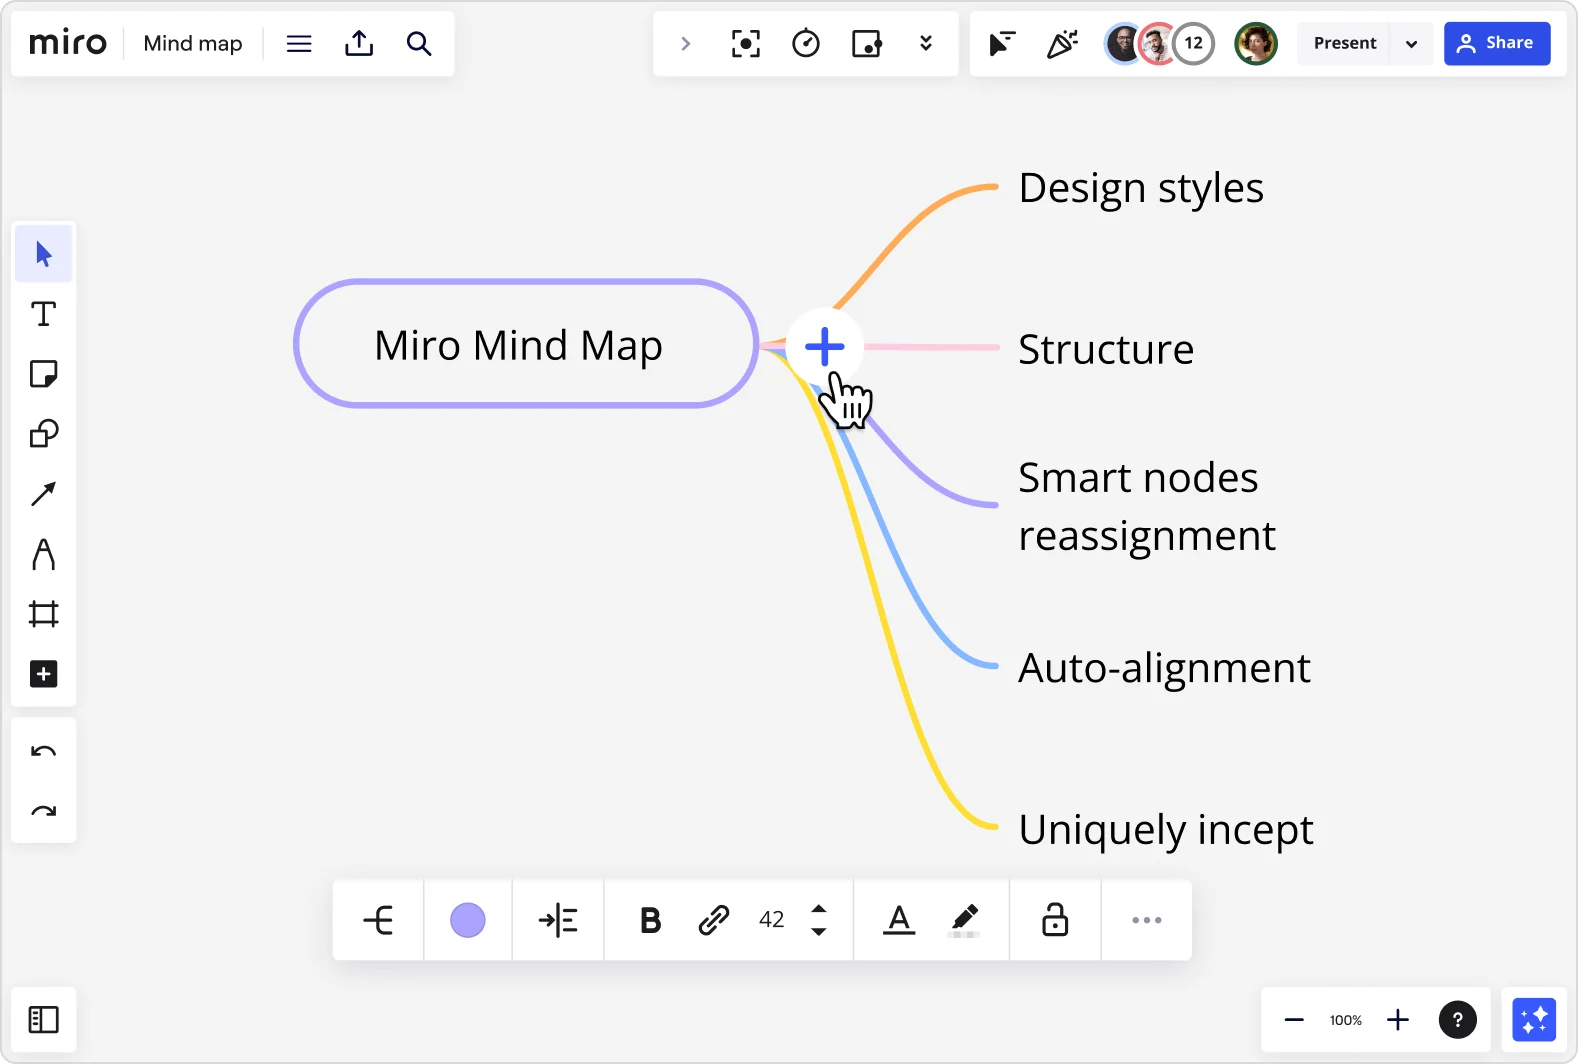Click the Present button

coord(1345,43)
